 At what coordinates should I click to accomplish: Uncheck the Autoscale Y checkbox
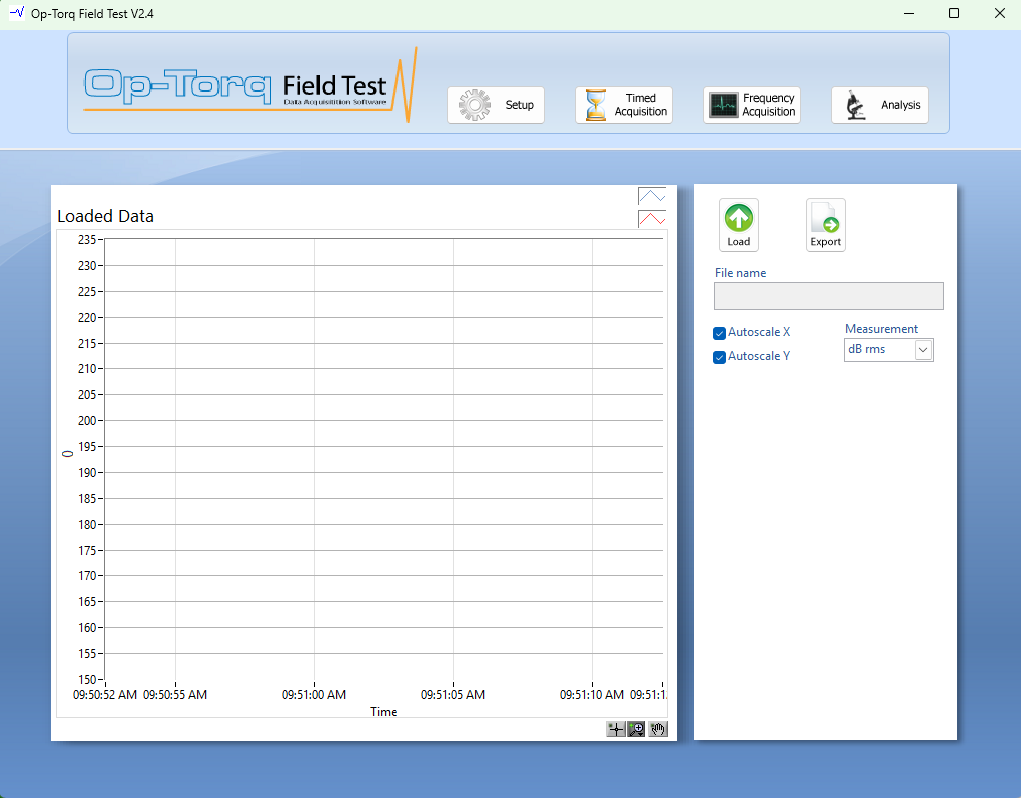pos(719,357)
